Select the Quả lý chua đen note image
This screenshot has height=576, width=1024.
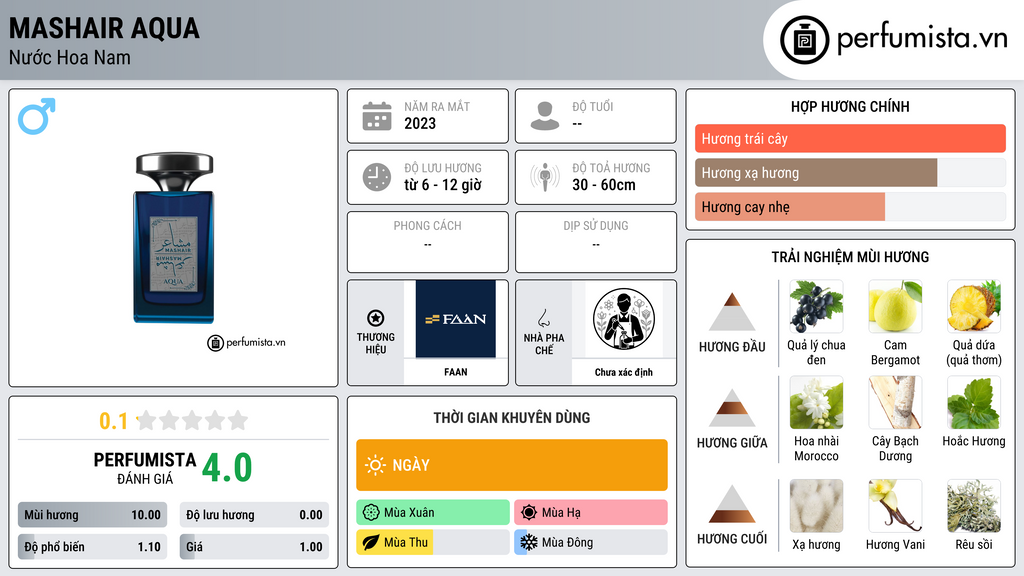point(816,307)
